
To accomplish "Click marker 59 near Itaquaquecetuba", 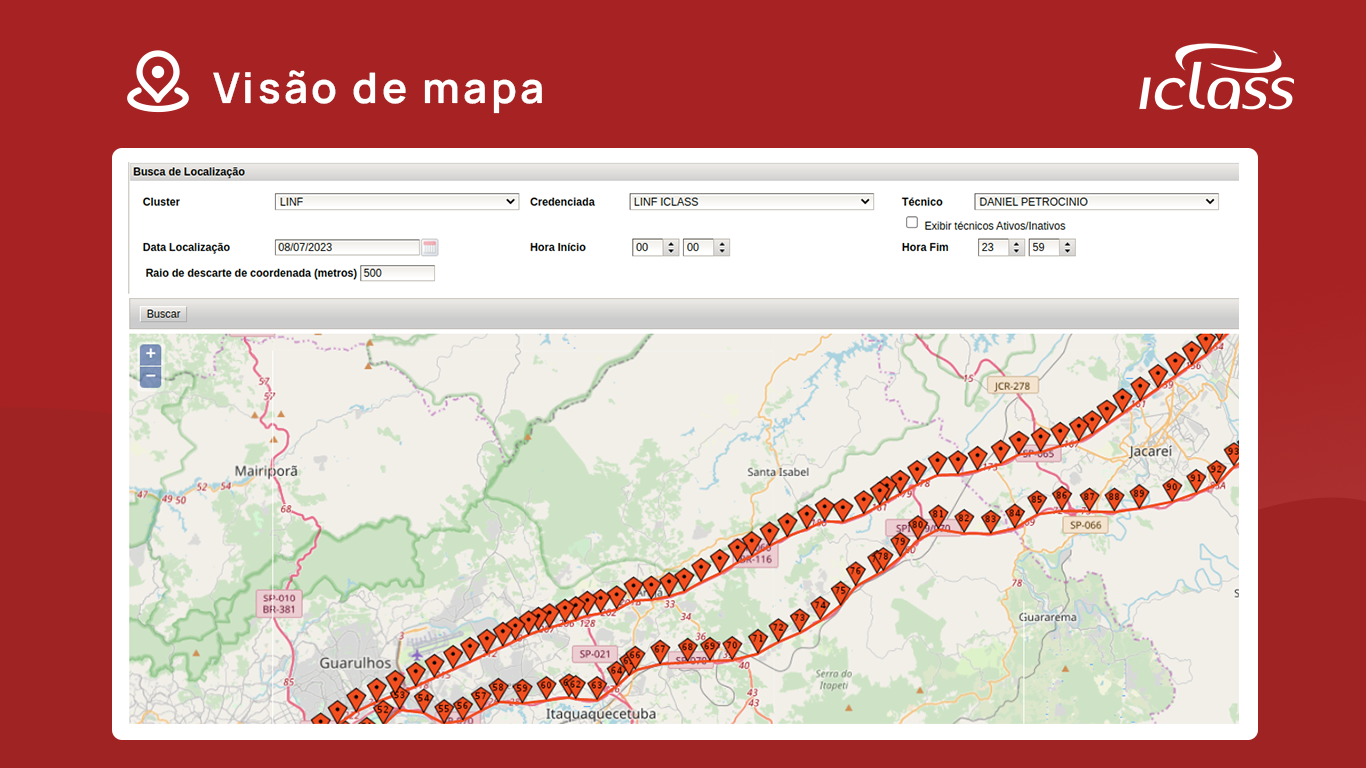I will pos(522,688).
